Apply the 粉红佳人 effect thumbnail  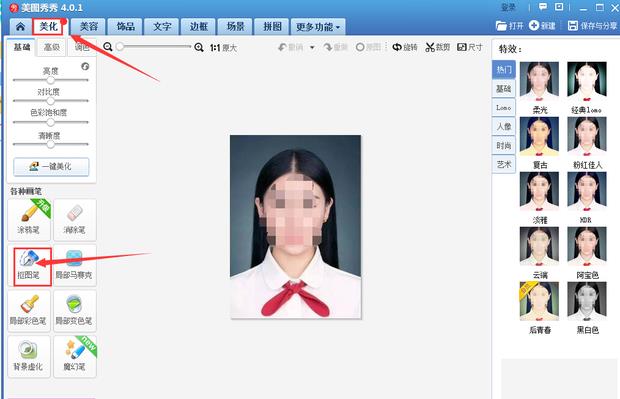pyautogui.click(x=587, y=136)
